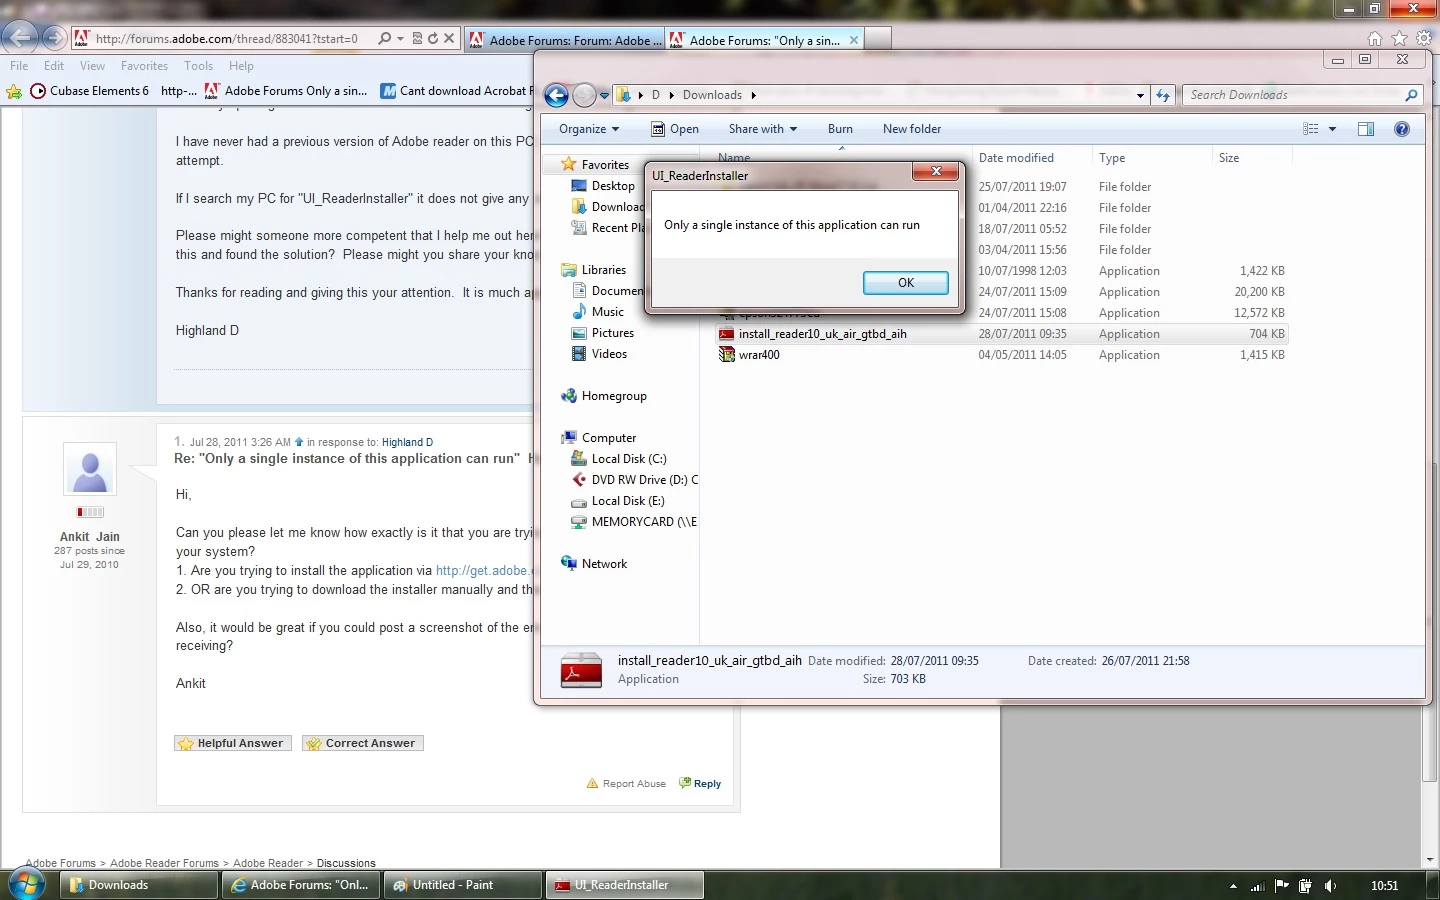Click Report Abuse link
Viewport: 1440px width, 900px height.
click(626, 784)
